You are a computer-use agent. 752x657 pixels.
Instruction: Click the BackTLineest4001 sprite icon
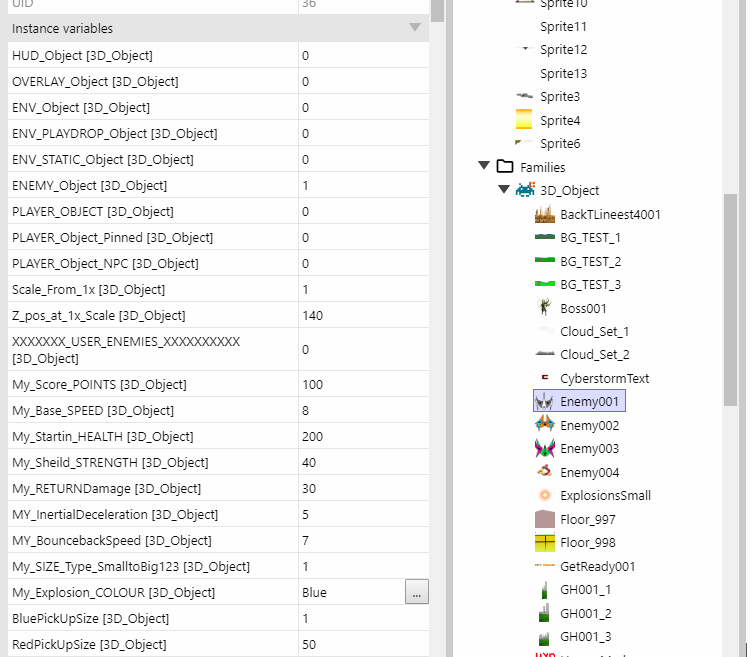click(x=544, y=214)
